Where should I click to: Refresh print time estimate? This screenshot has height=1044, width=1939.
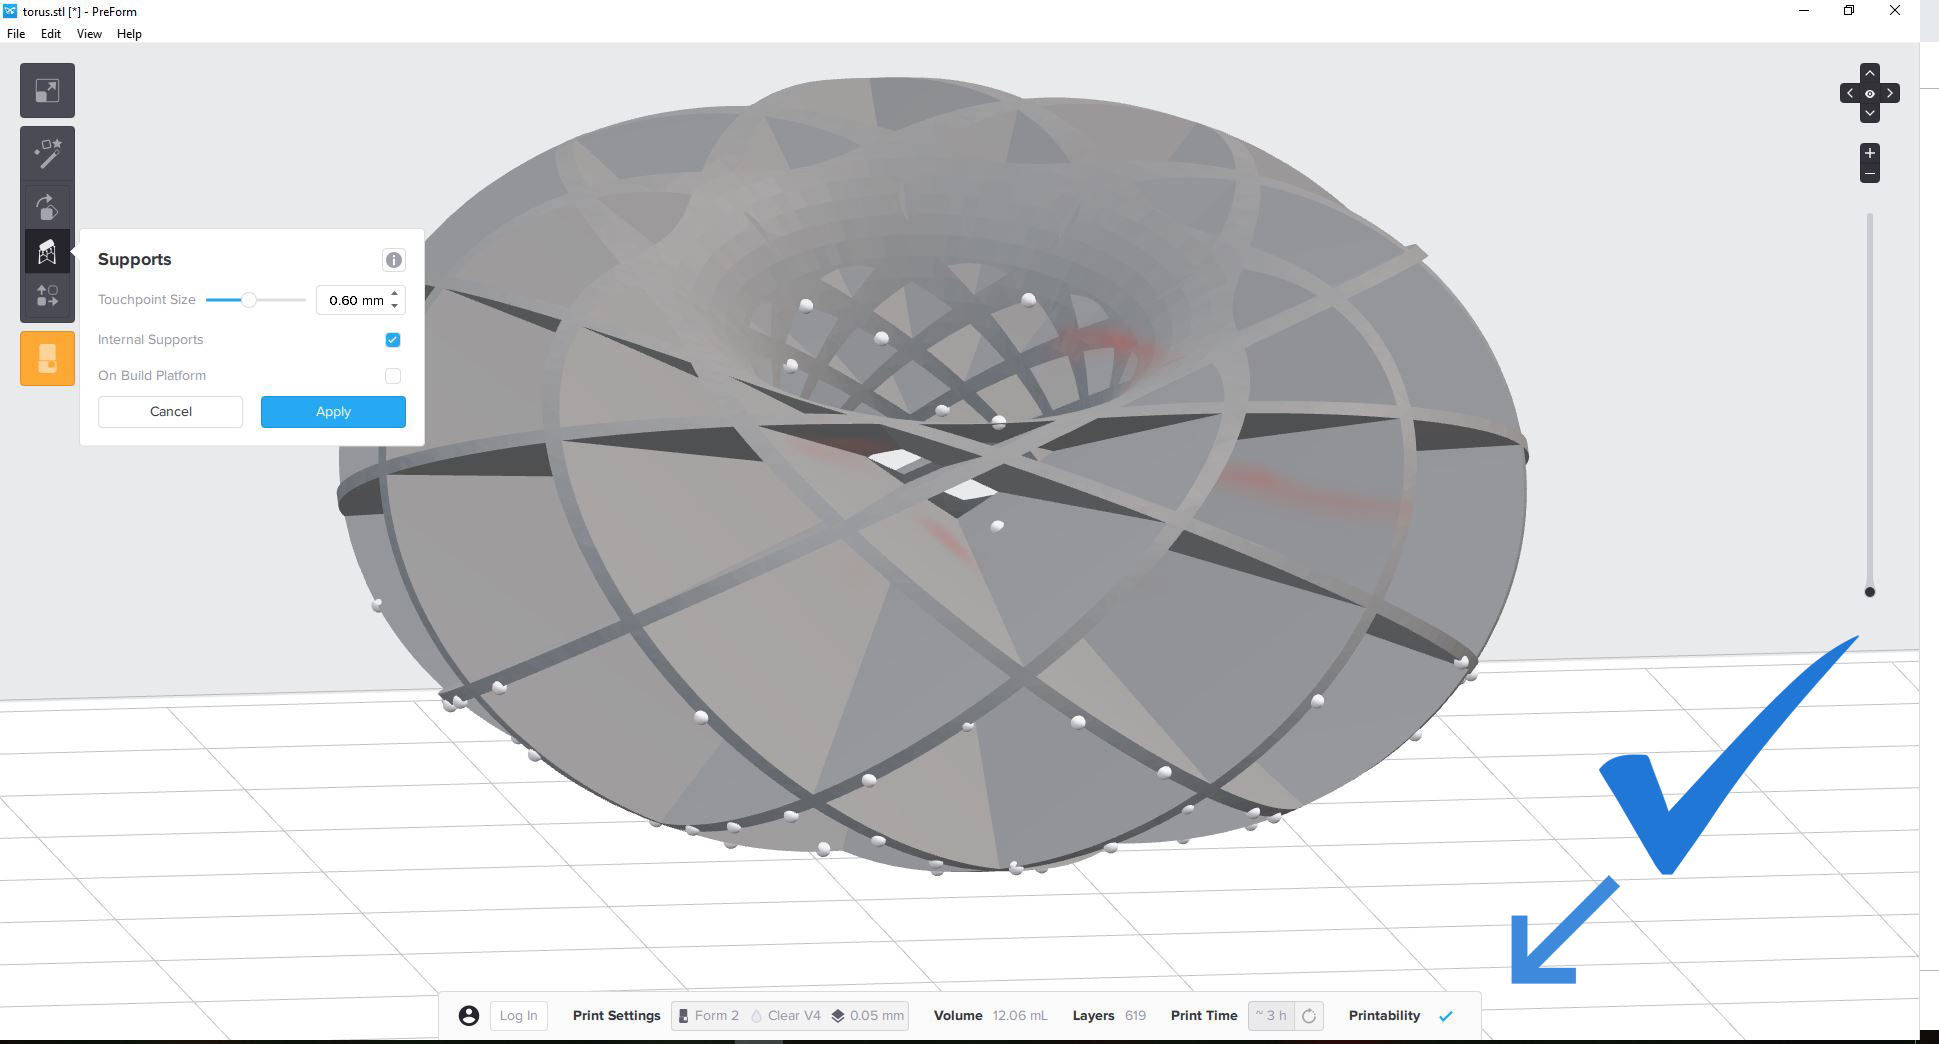(1308, 1016)
